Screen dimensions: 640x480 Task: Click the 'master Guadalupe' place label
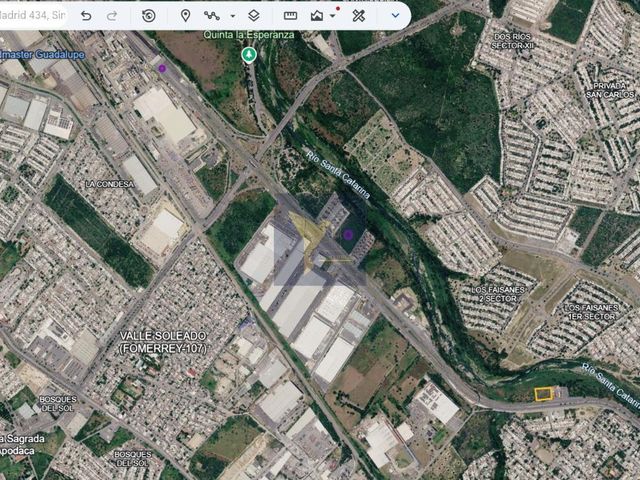(x=42, y=54)
